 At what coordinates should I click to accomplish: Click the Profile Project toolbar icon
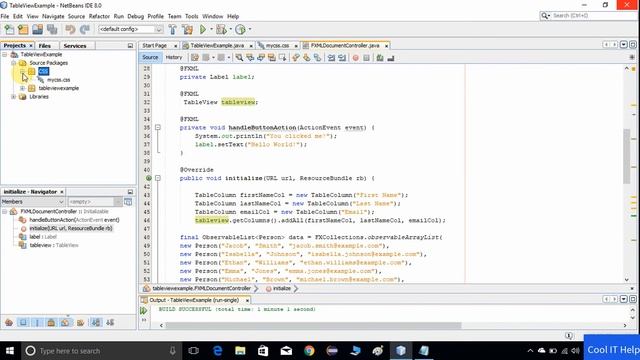click(240, 29)
